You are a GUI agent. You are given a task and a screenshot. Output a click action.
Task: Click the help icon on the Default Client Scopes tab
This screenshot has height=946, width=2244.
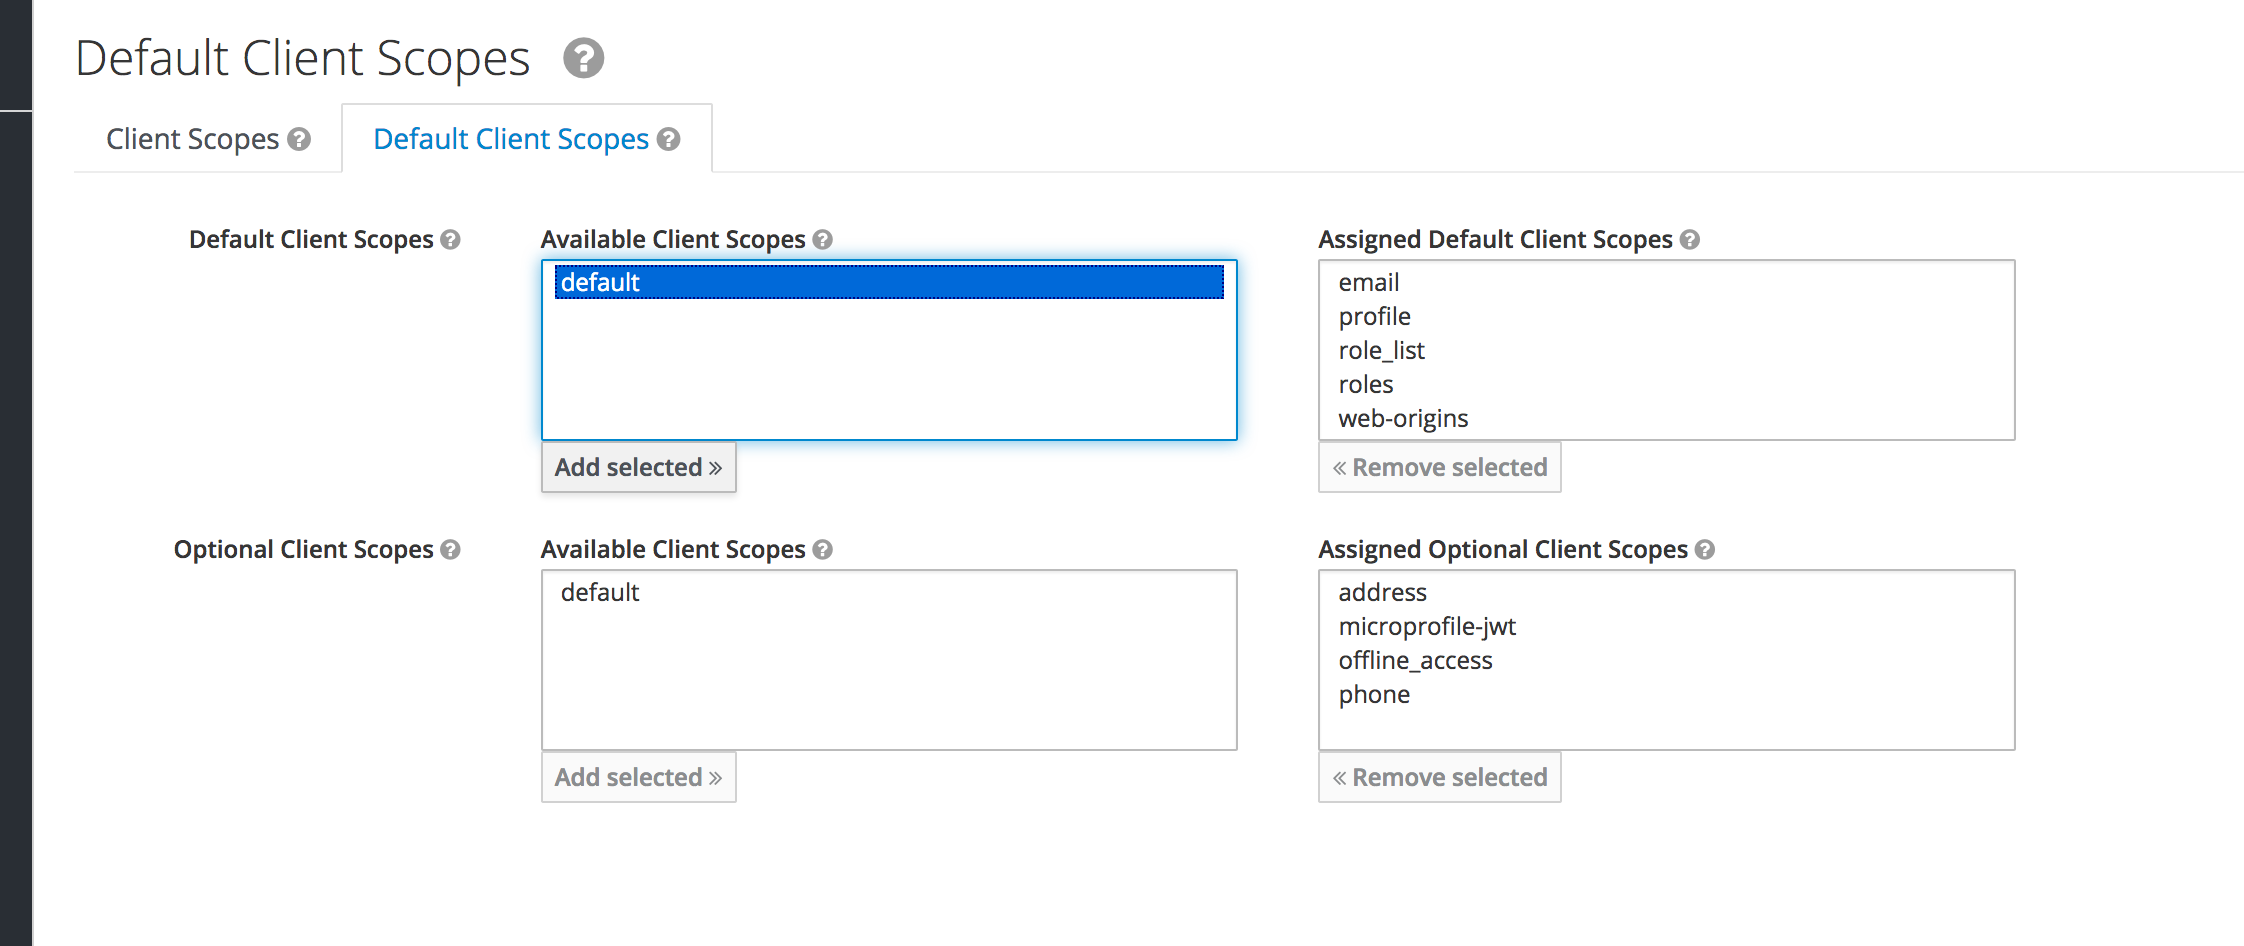point(668,140)
